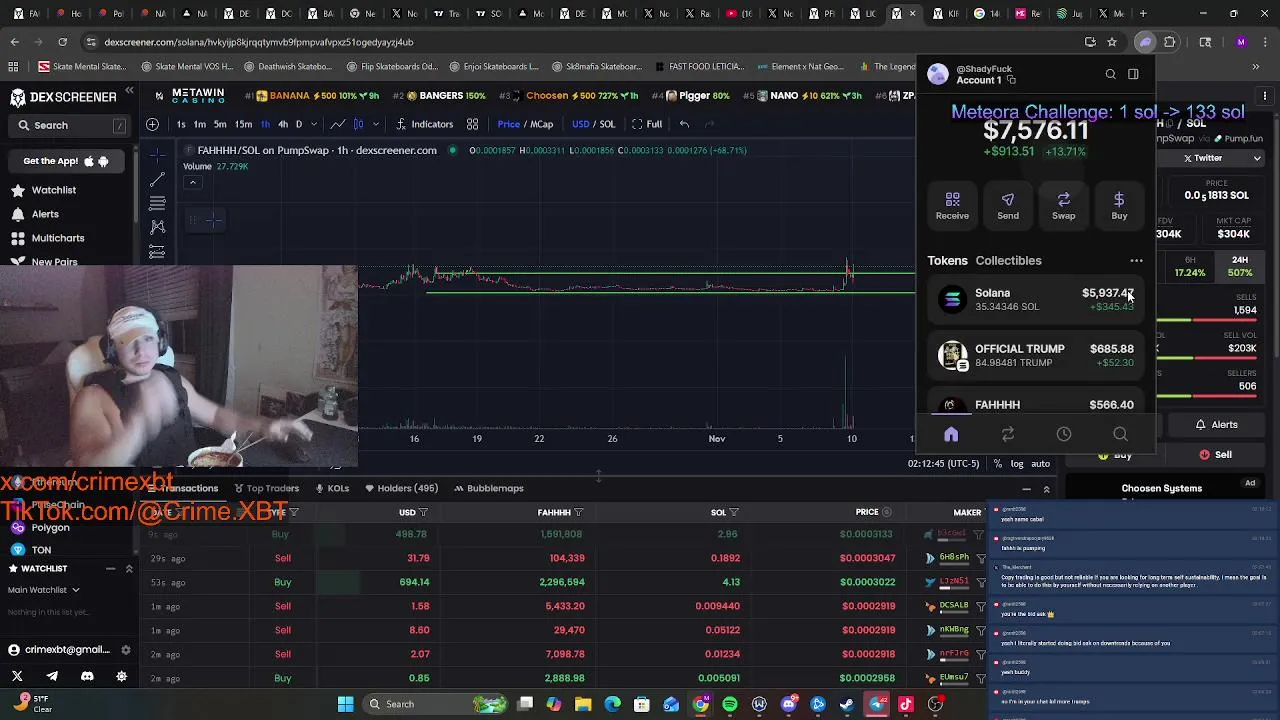
Task: Open the chart layout grid icon
Action: tap(472, 124)
